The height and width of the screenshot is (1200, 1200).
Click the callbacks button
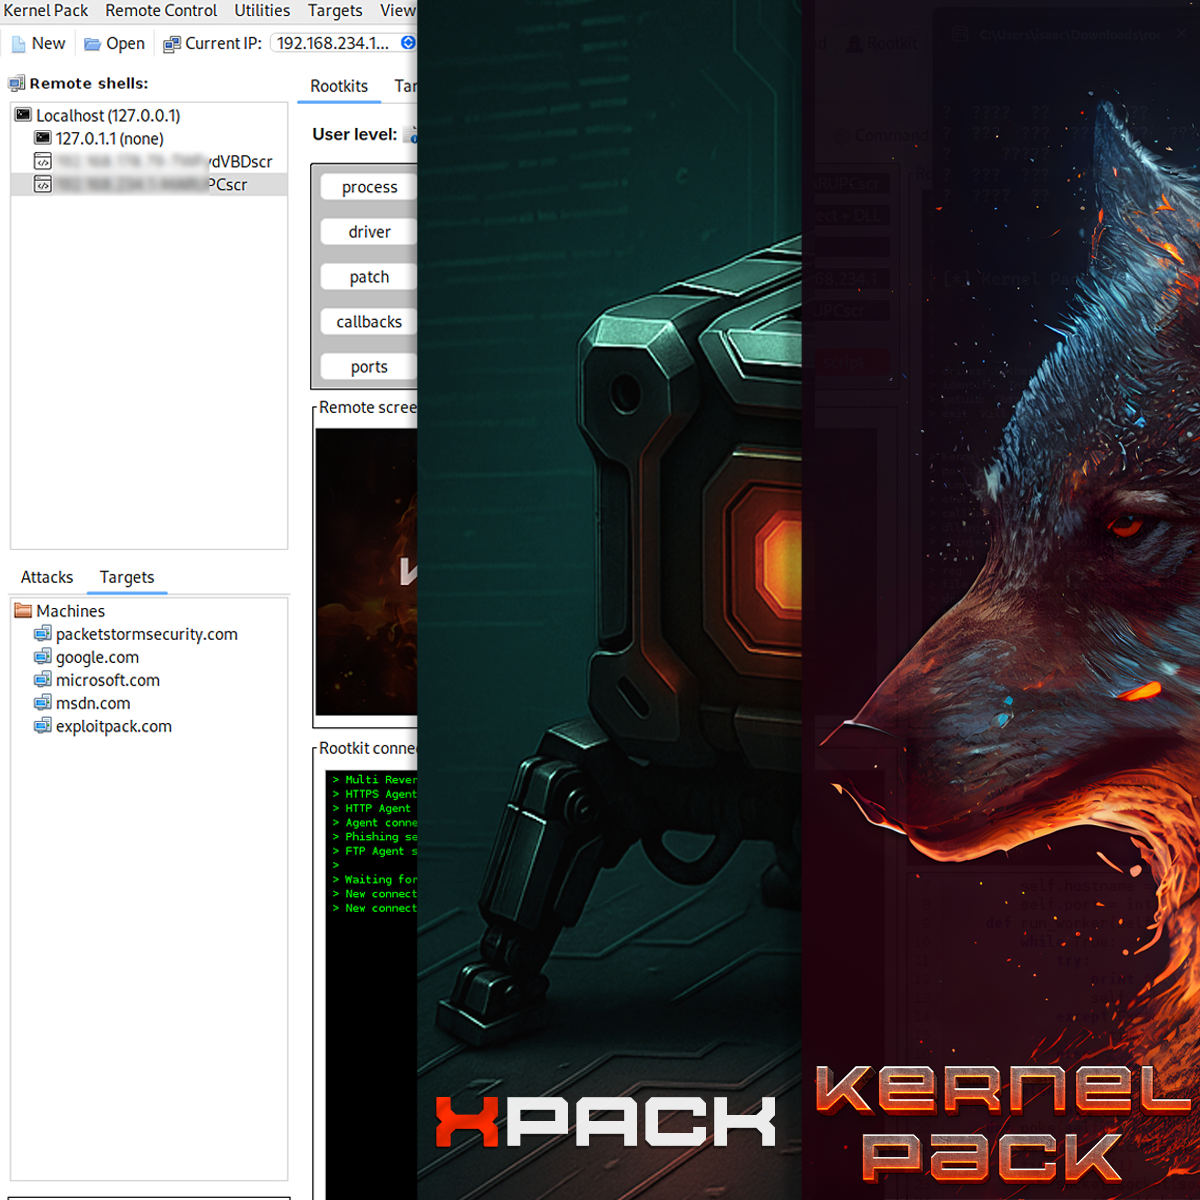point(368,321)
